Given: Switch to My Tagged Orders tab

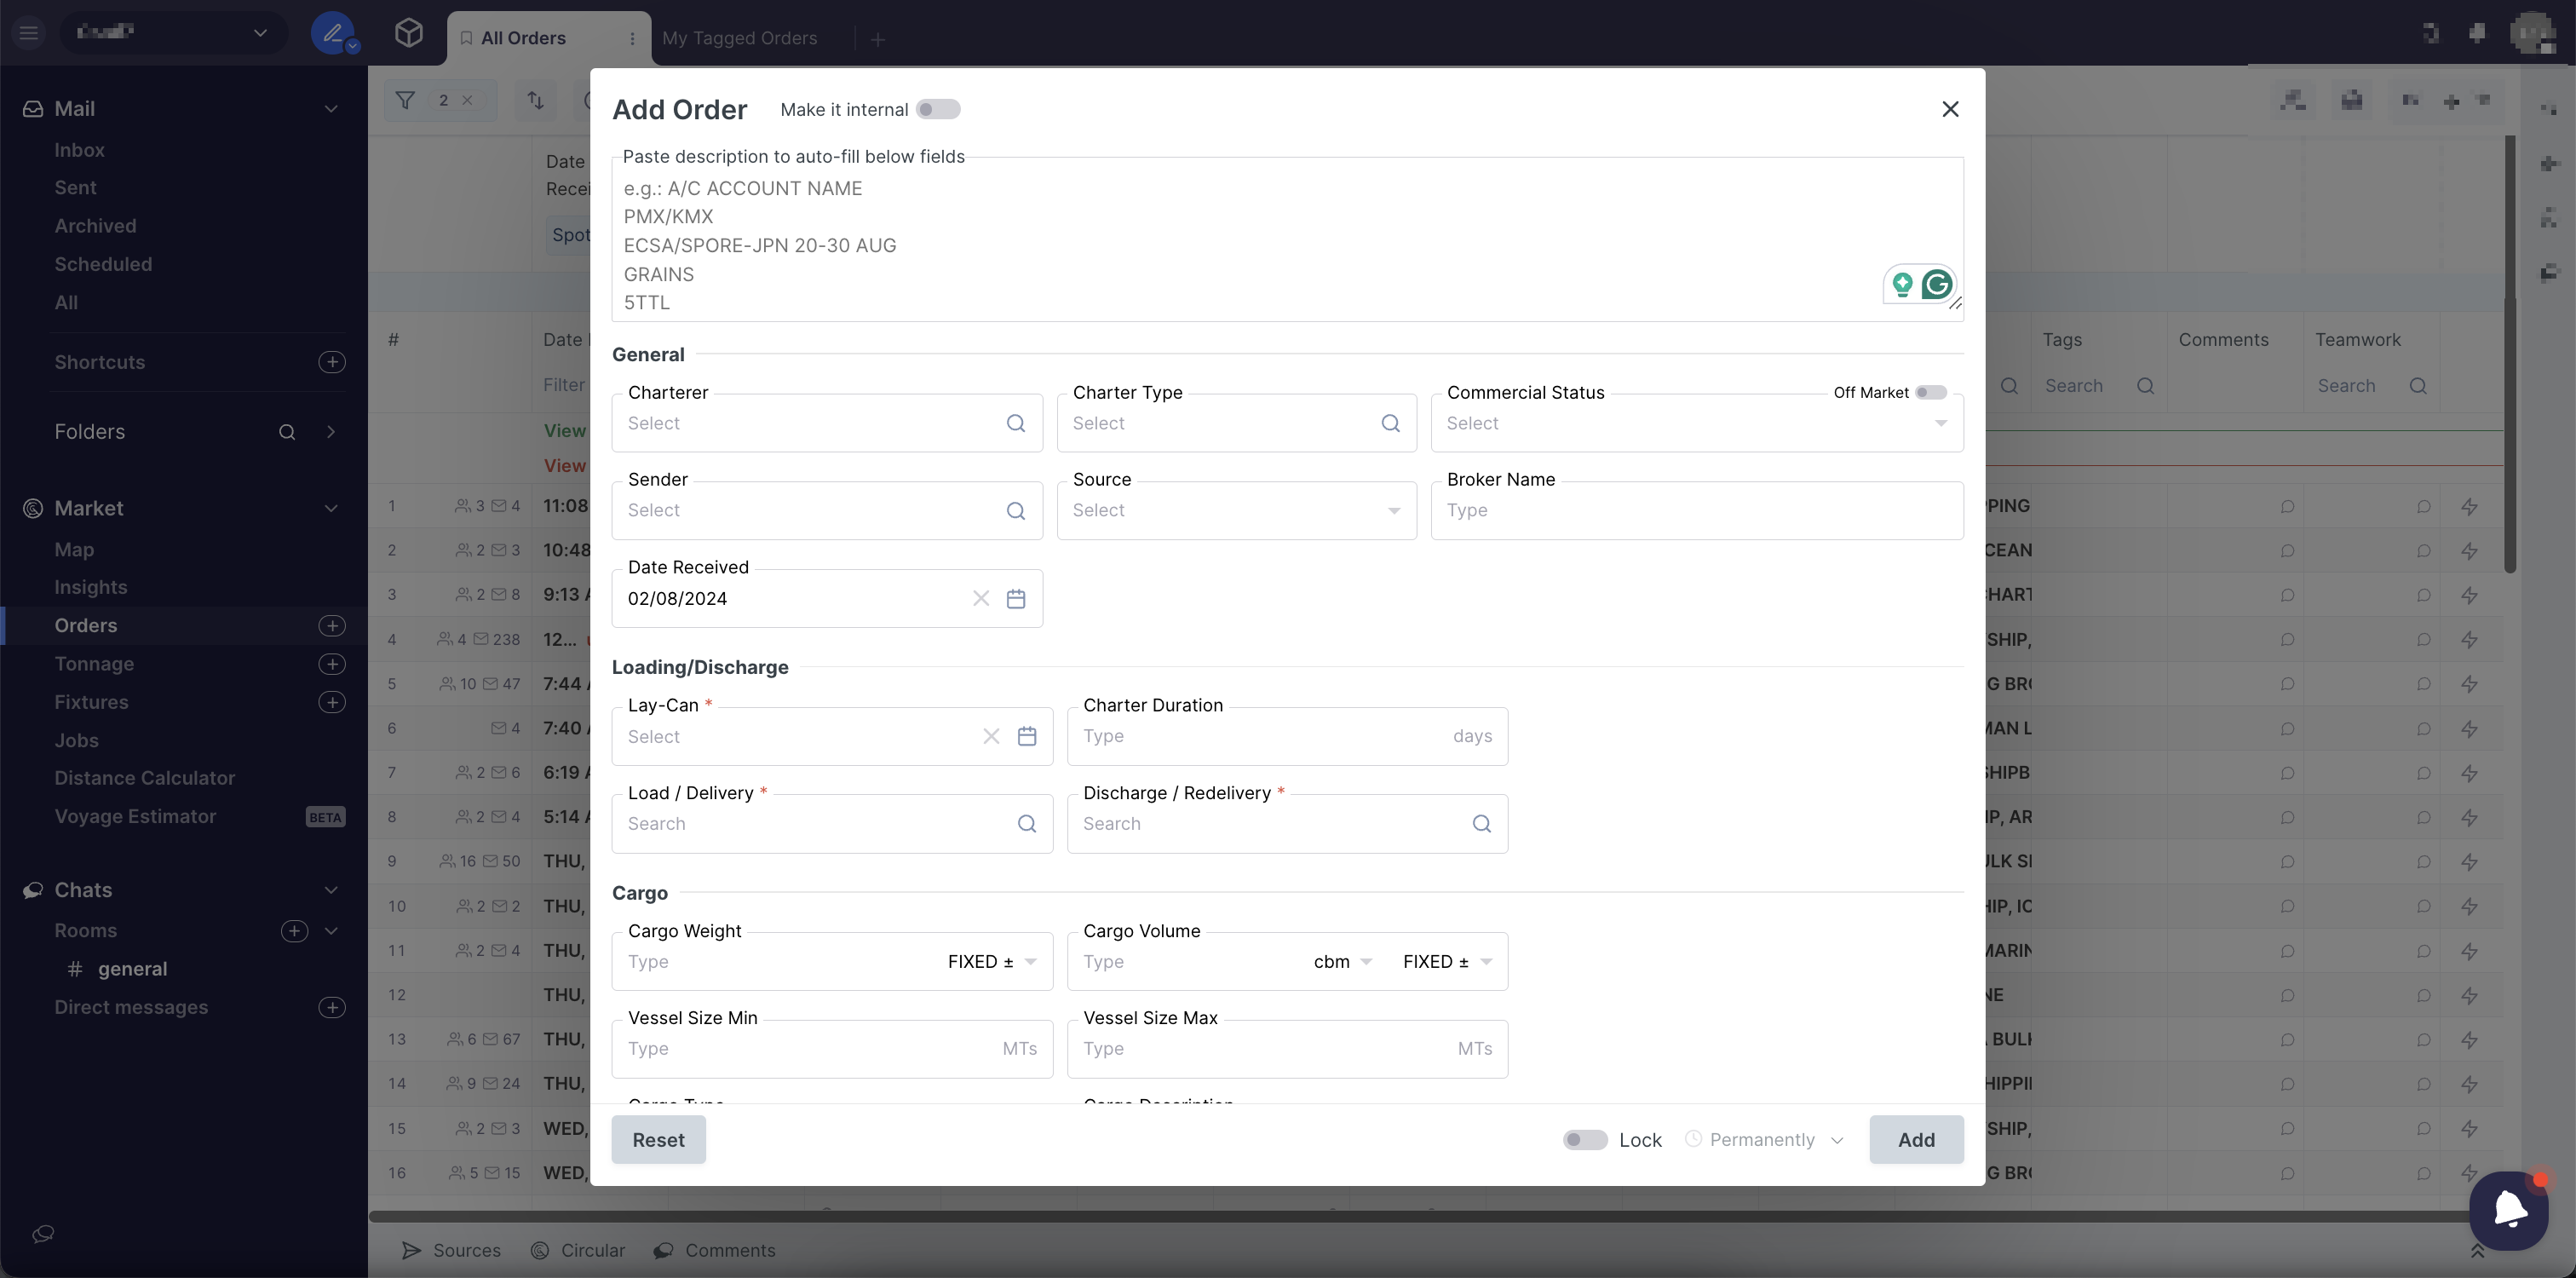Looking at the screenshot, I should click(739, 39).
